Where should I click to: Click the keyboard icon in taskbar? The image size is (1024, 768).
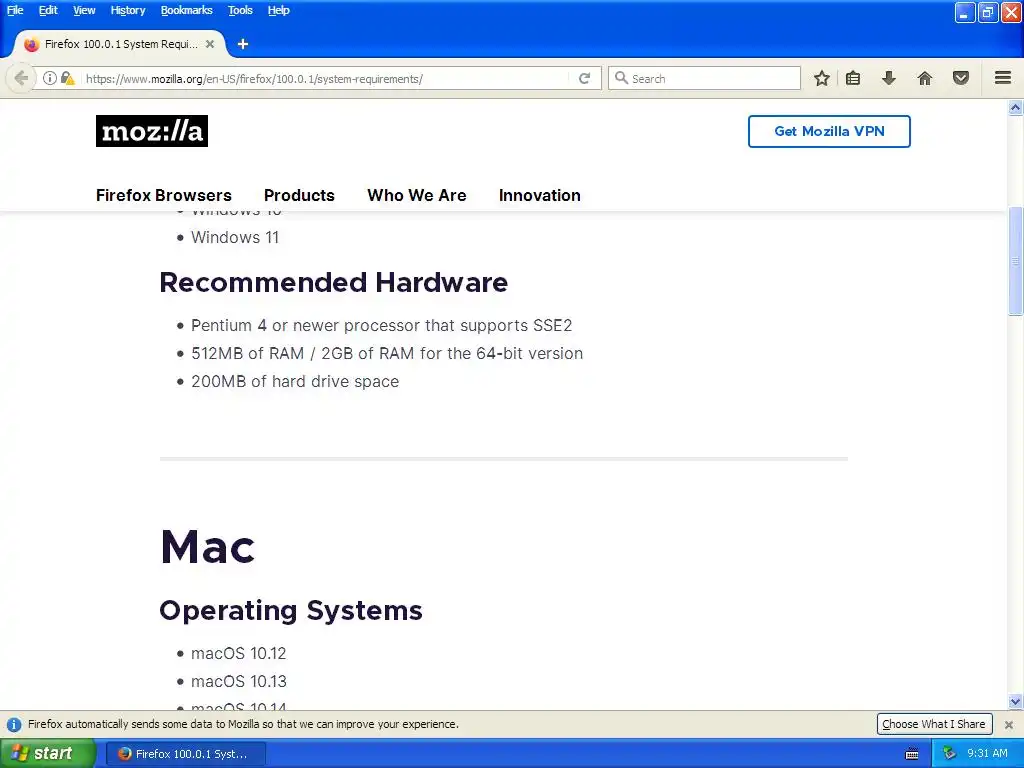coord(912,754)
